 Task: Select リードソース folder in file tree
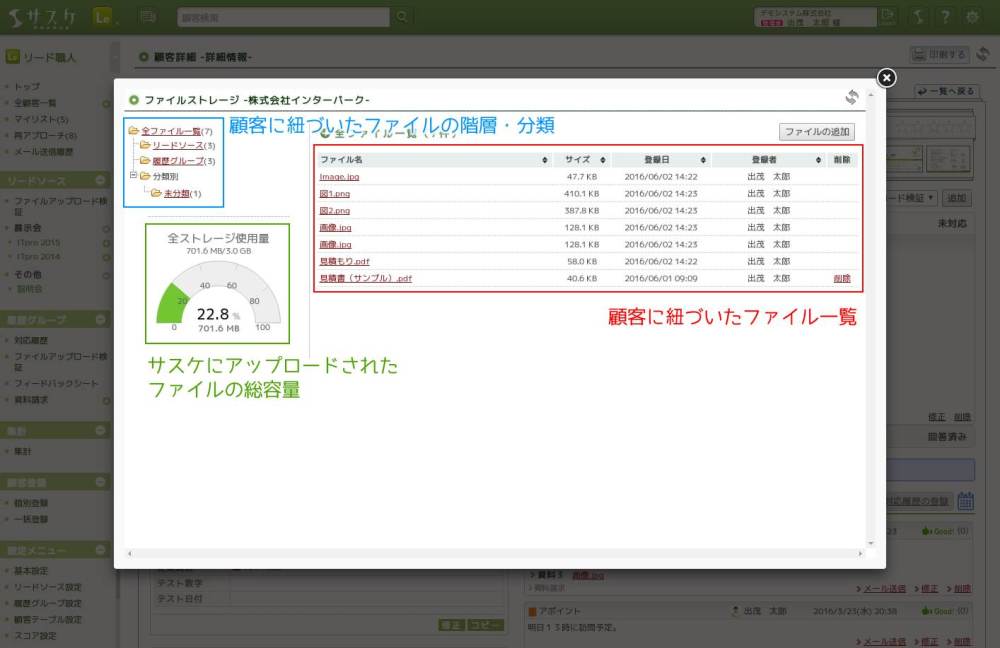(176, 146)
